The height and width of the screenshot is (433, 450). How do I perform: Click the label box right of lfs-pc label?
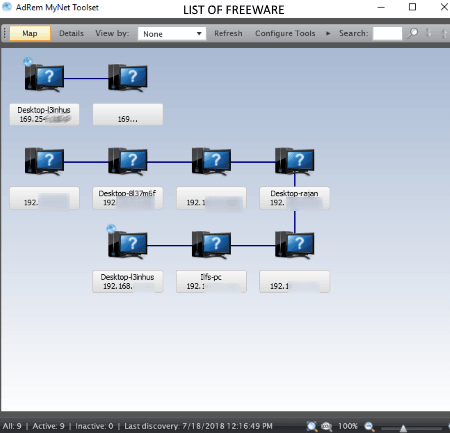click(295, 282)
